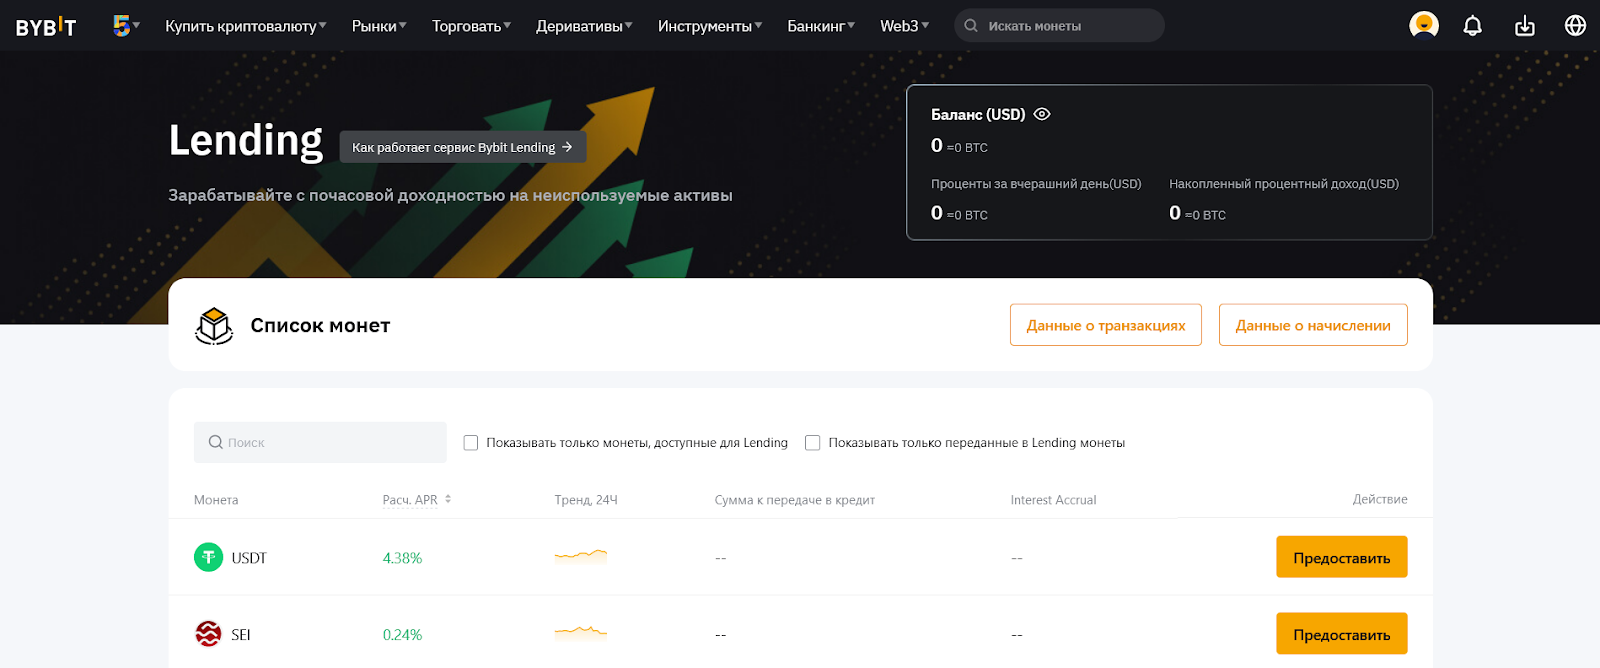Click the Bybit logo

(46, 27)
